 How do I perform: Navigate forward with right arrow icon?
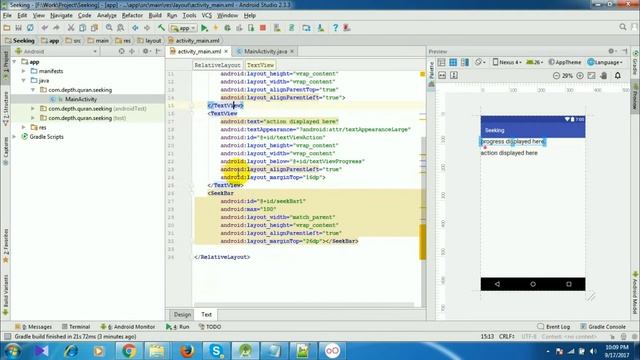[x=147, y=28]
